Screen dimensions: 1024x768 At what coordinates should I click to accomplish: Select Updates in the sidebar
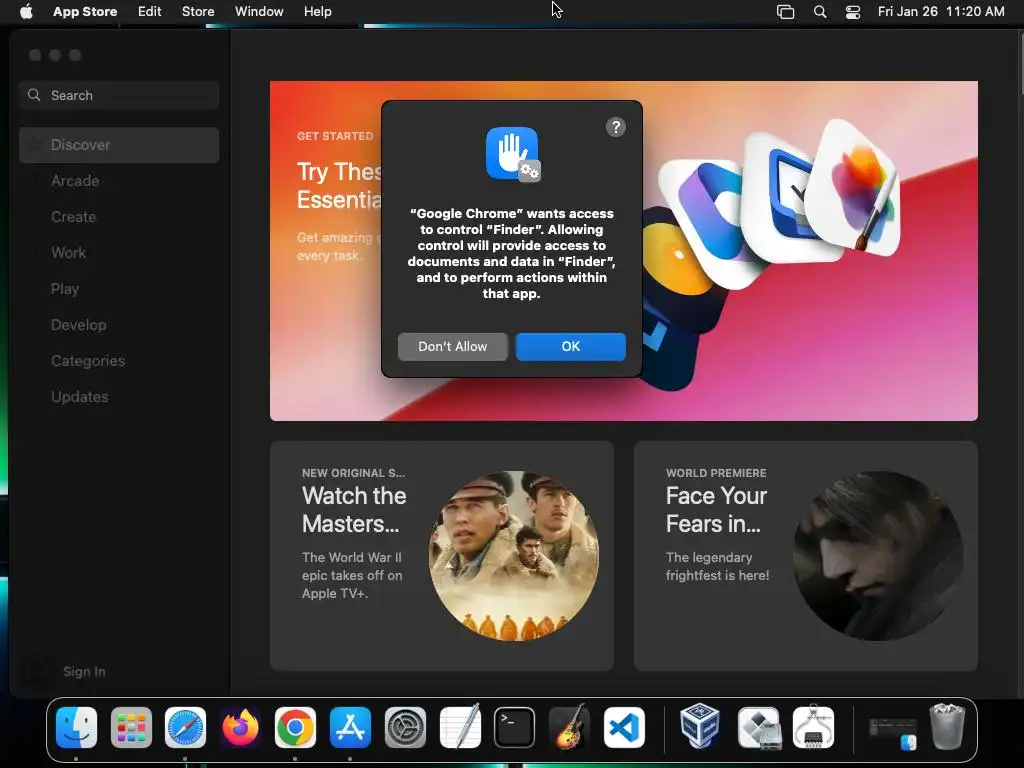pos(119,396)
